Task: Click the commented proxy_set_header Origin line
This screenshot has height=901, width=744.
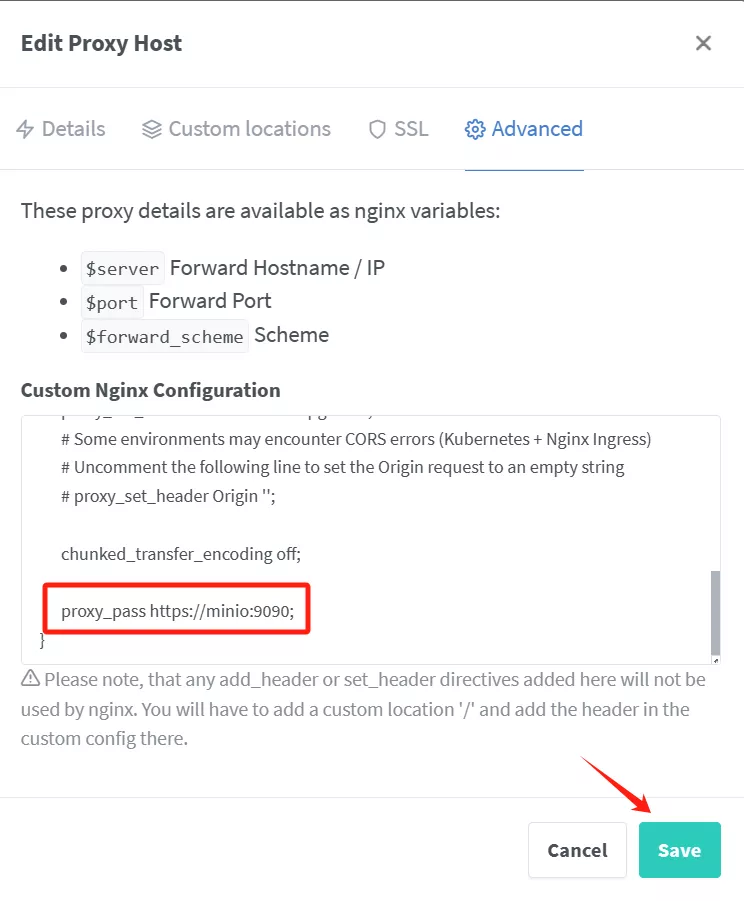Action: [167, 496]
